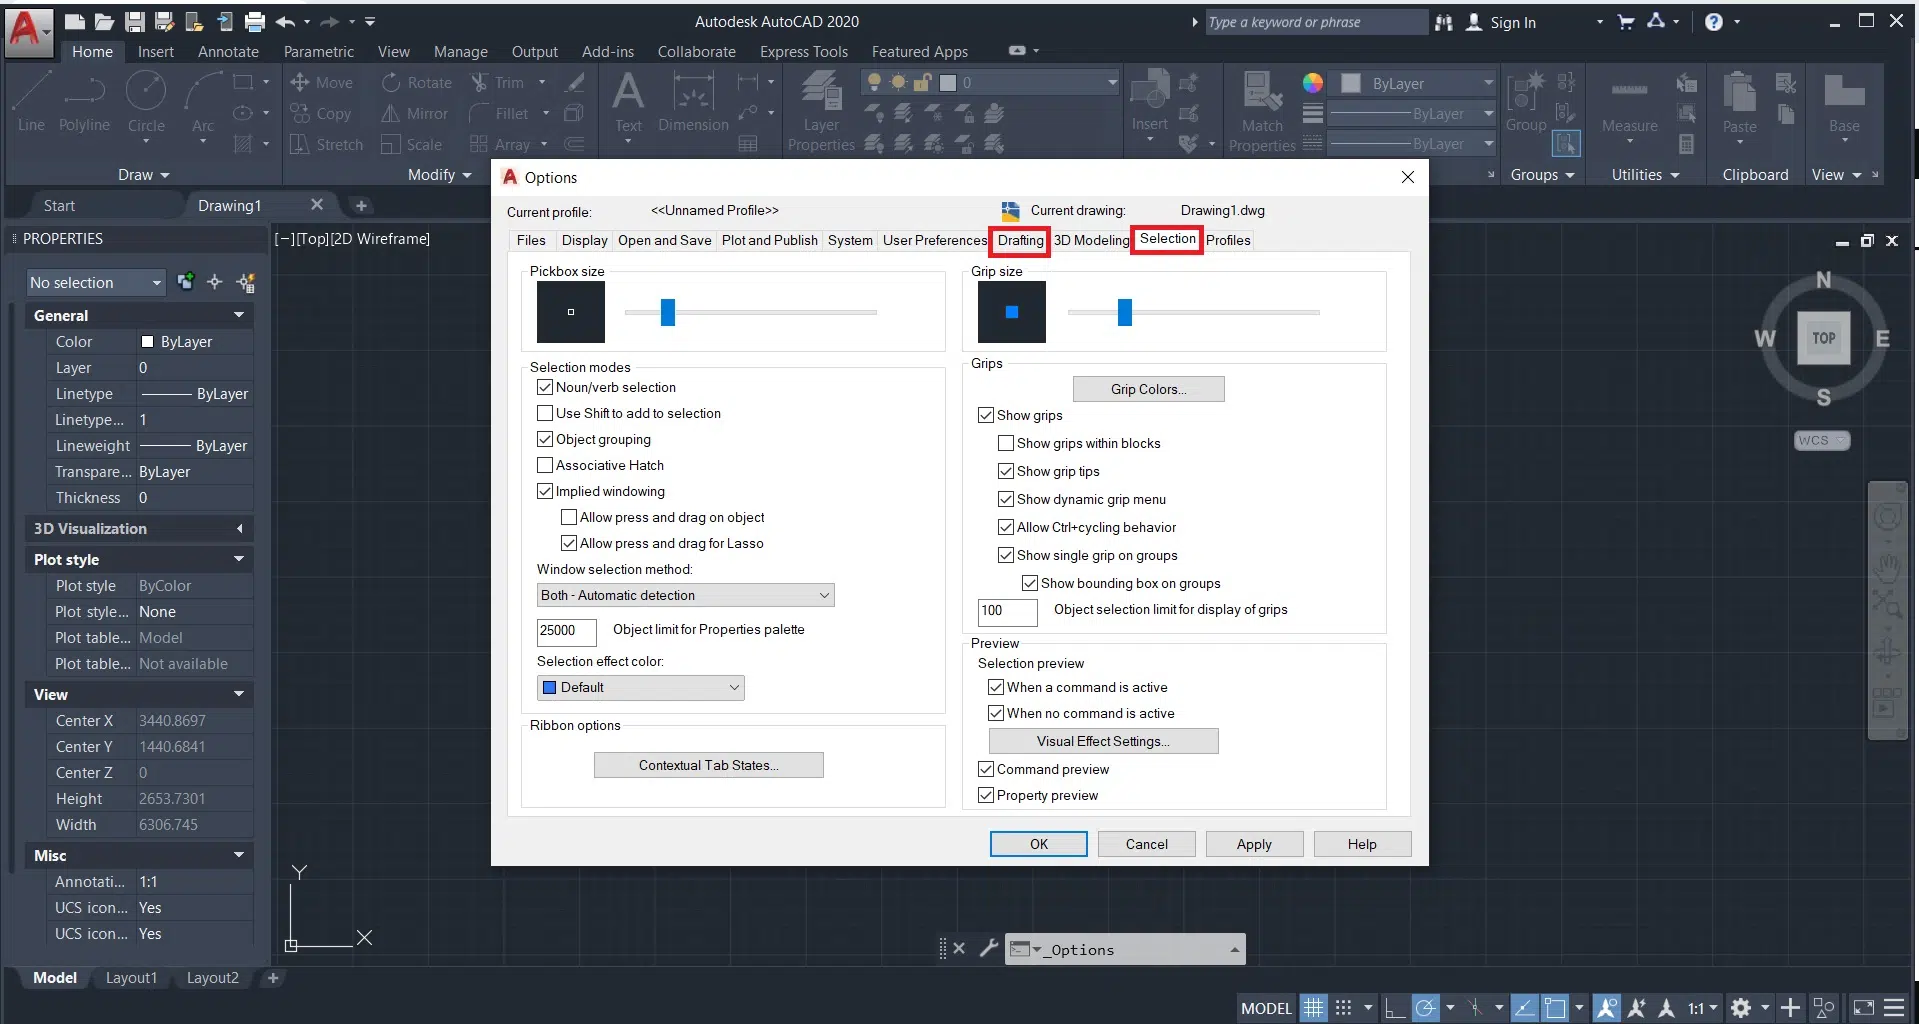The image size is (1919, 1024).
Task: Click the AutoCAD application menu logo
Action: click(24, 30)
